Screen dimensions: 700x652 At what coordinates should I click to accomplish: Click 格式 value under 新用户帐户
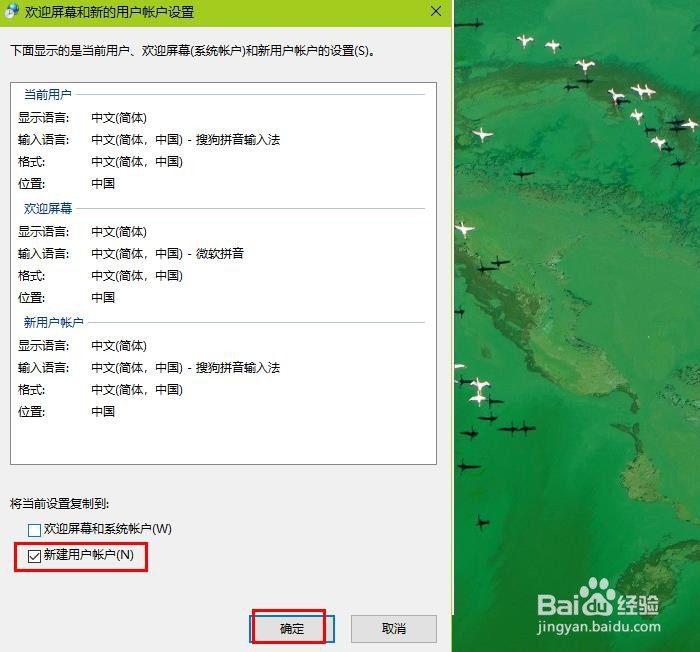137,389
